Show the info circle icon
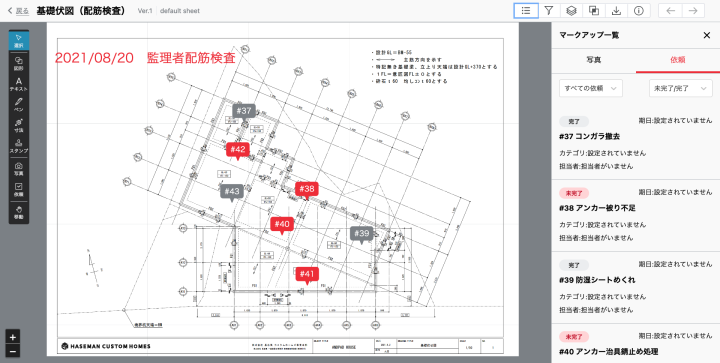This screenshot has height=363, width=720. [x=639, y=11]
